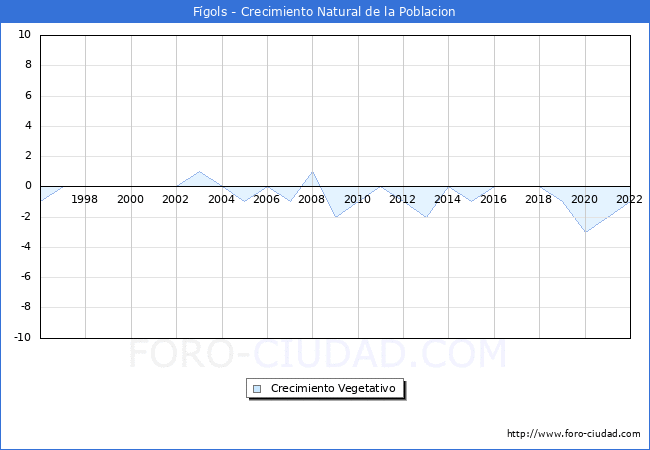The image size is (650, 450).
Task: Click the chart title 'Fígols - Crecimiento Natural de la Poblacion'
Action: [324, 12]
